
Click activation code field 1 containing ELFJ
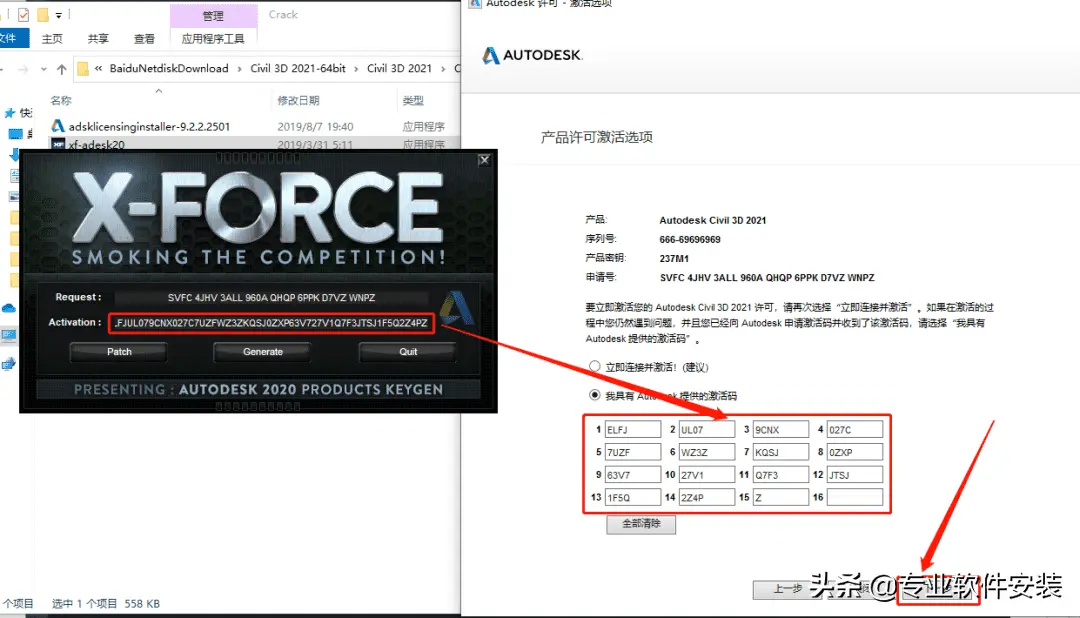point(633,429)
